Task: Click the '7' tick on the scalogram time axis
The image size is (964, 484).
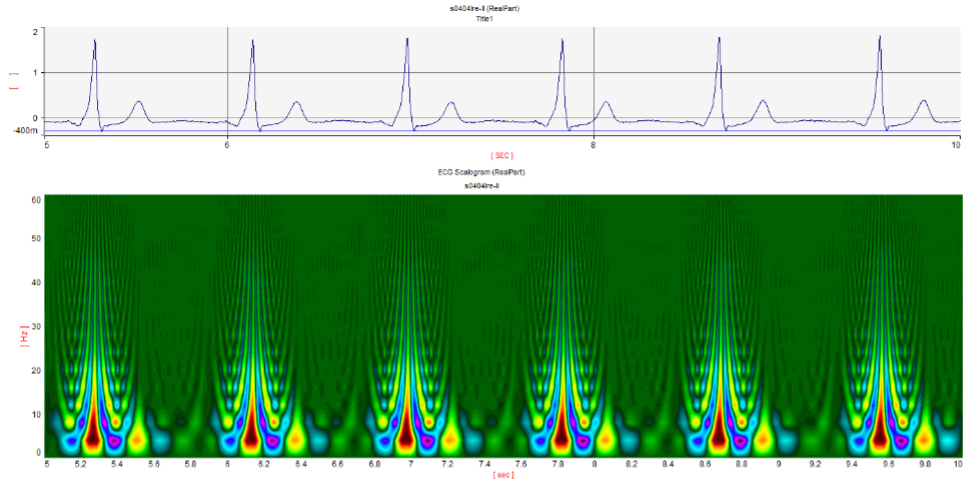Action: [411, 466]
